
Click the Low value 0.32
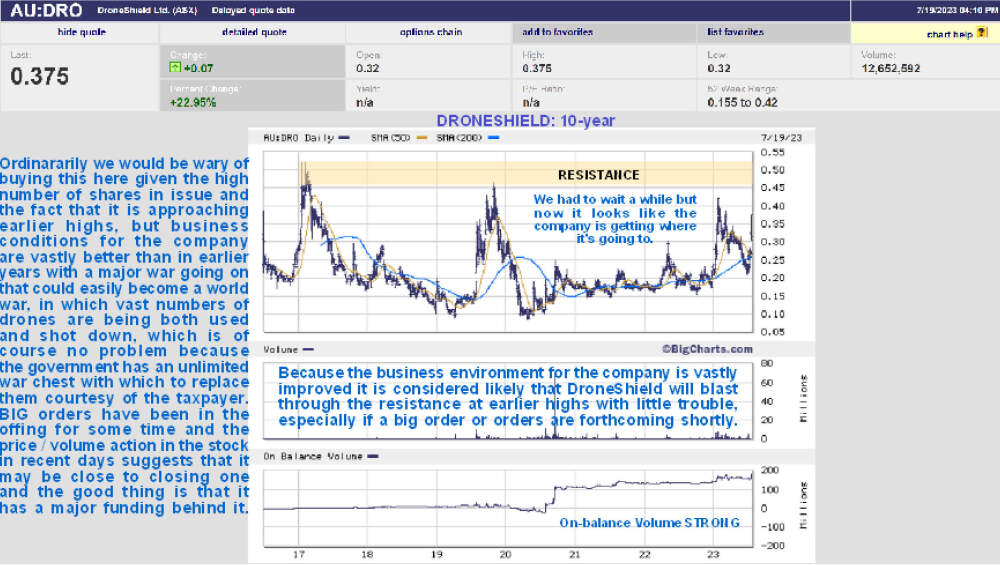tap(719, 68)
